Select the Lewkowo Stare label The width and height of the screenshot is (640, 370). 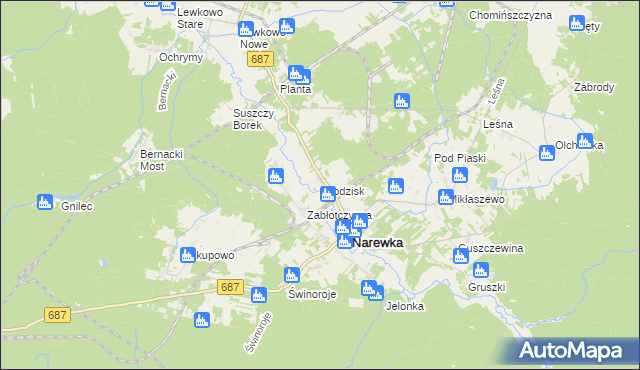pos(200,18)
